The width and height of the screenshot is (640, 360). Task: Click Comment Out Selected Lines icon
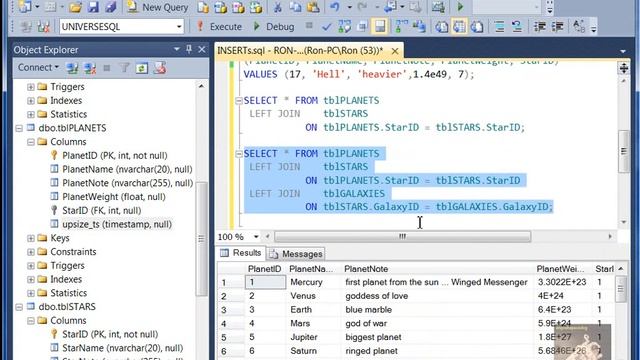point(499,27)
